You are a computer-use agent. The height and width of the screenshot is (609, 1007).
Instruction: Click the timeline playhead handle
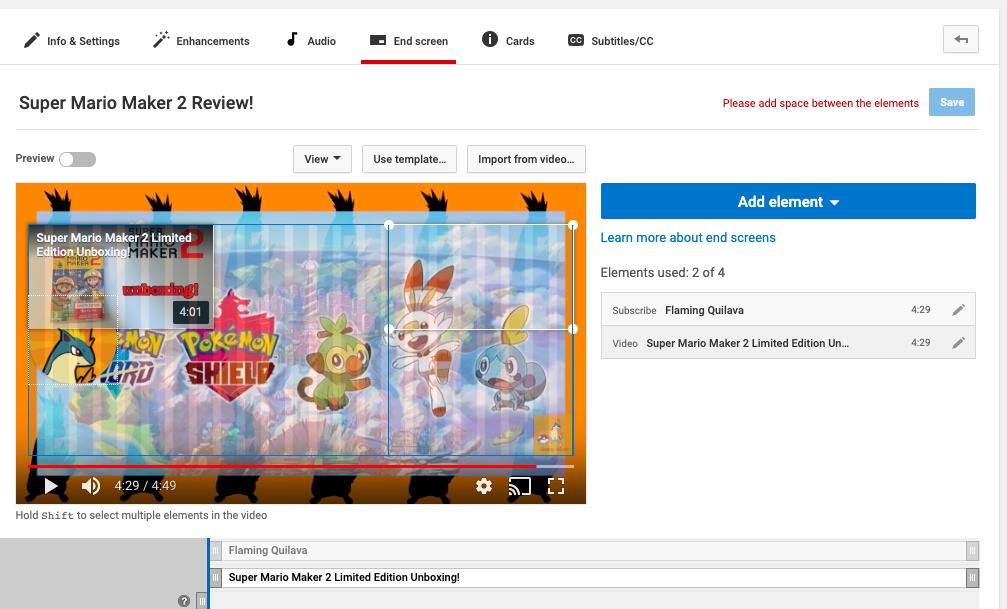click(x=202, y=601)
